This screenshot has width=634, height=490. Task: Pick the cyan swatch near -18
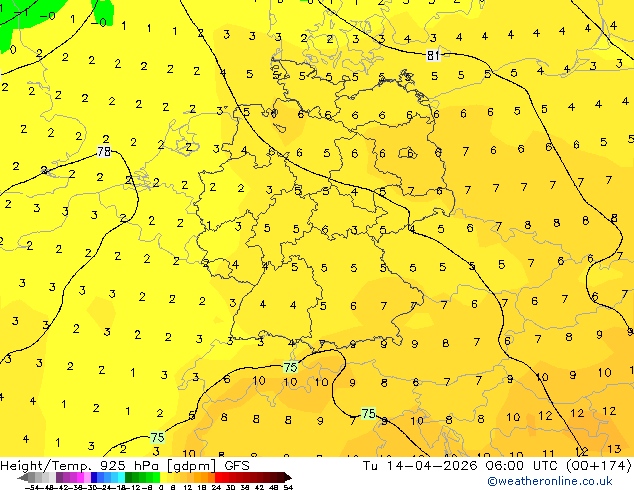(121, 478)
